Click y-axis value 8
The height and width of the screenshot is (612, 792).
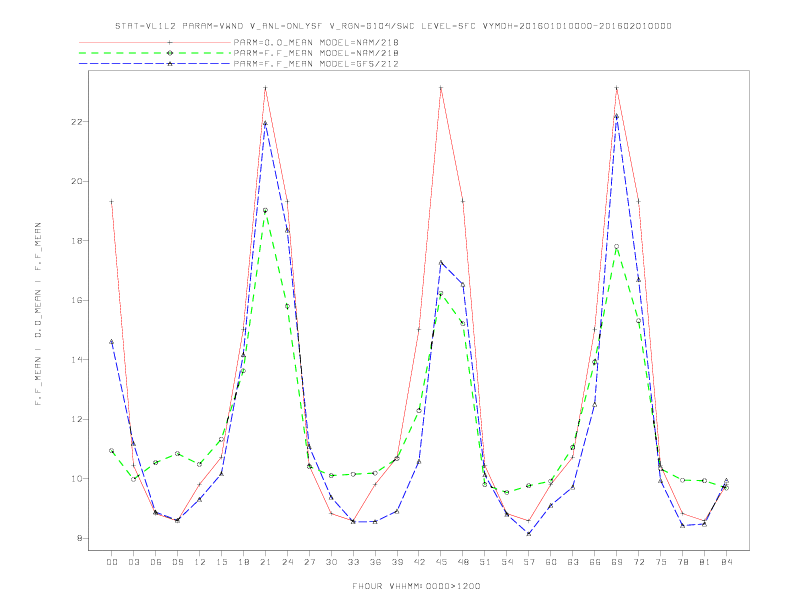(79, 538)
